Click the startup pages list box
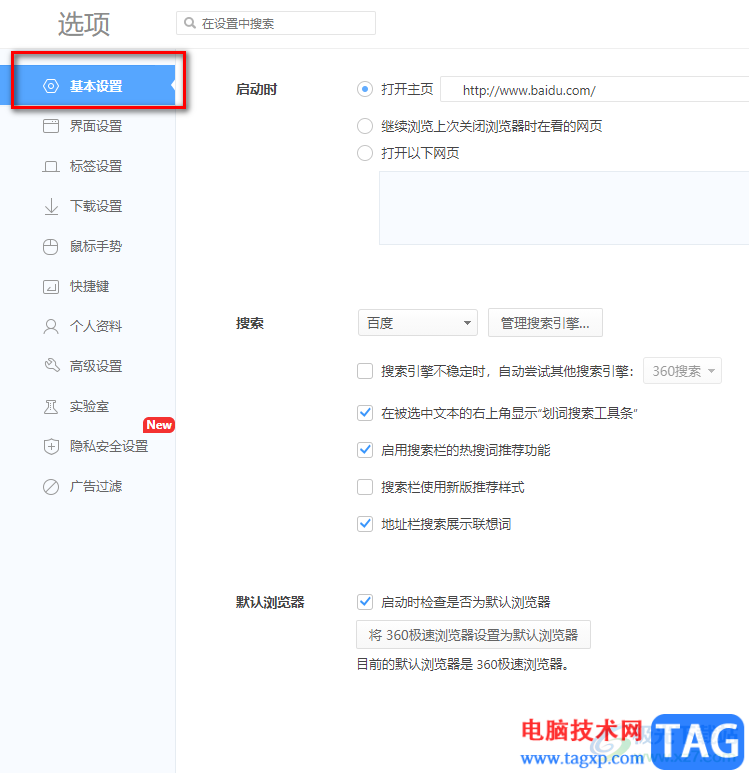Viewport: 749px width, 773px height. tap(564, 208)
